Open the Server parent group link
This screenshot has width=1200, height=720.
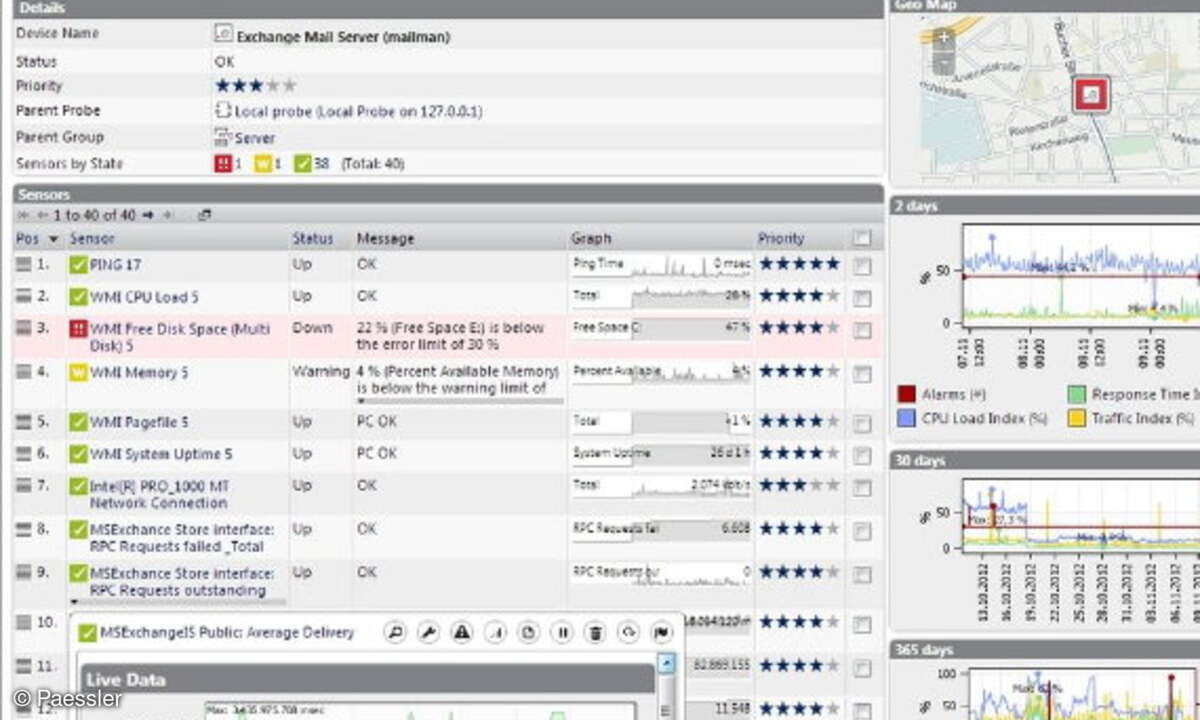[x=255, y=138]
